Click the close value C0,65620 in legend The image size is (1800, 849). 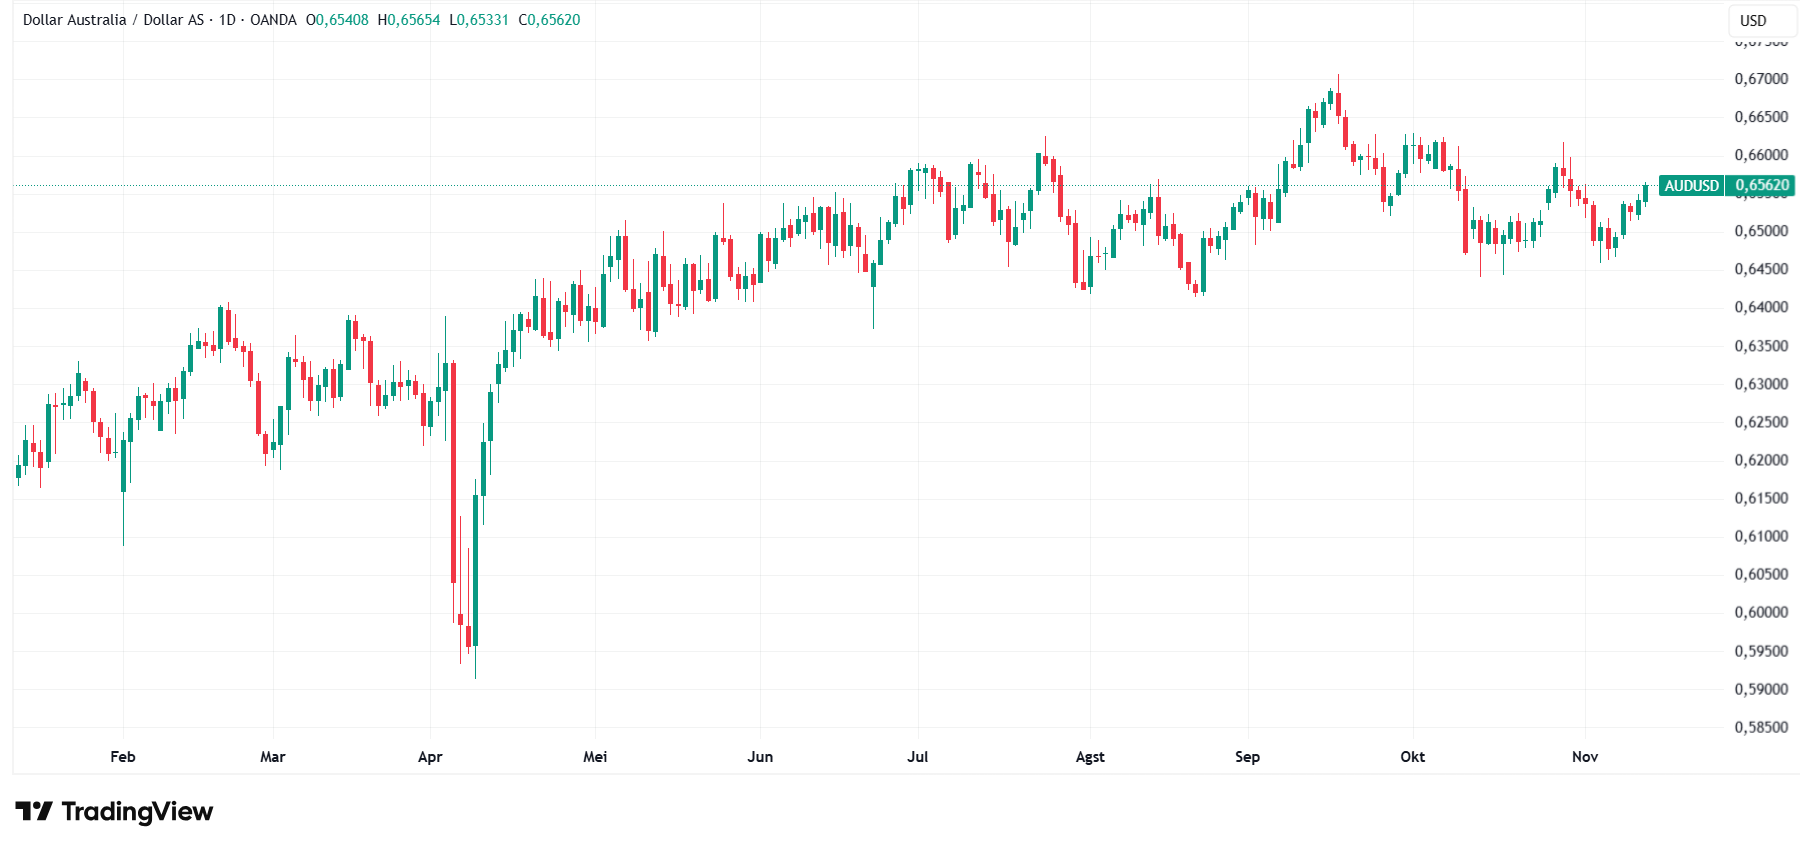point(549,20)
